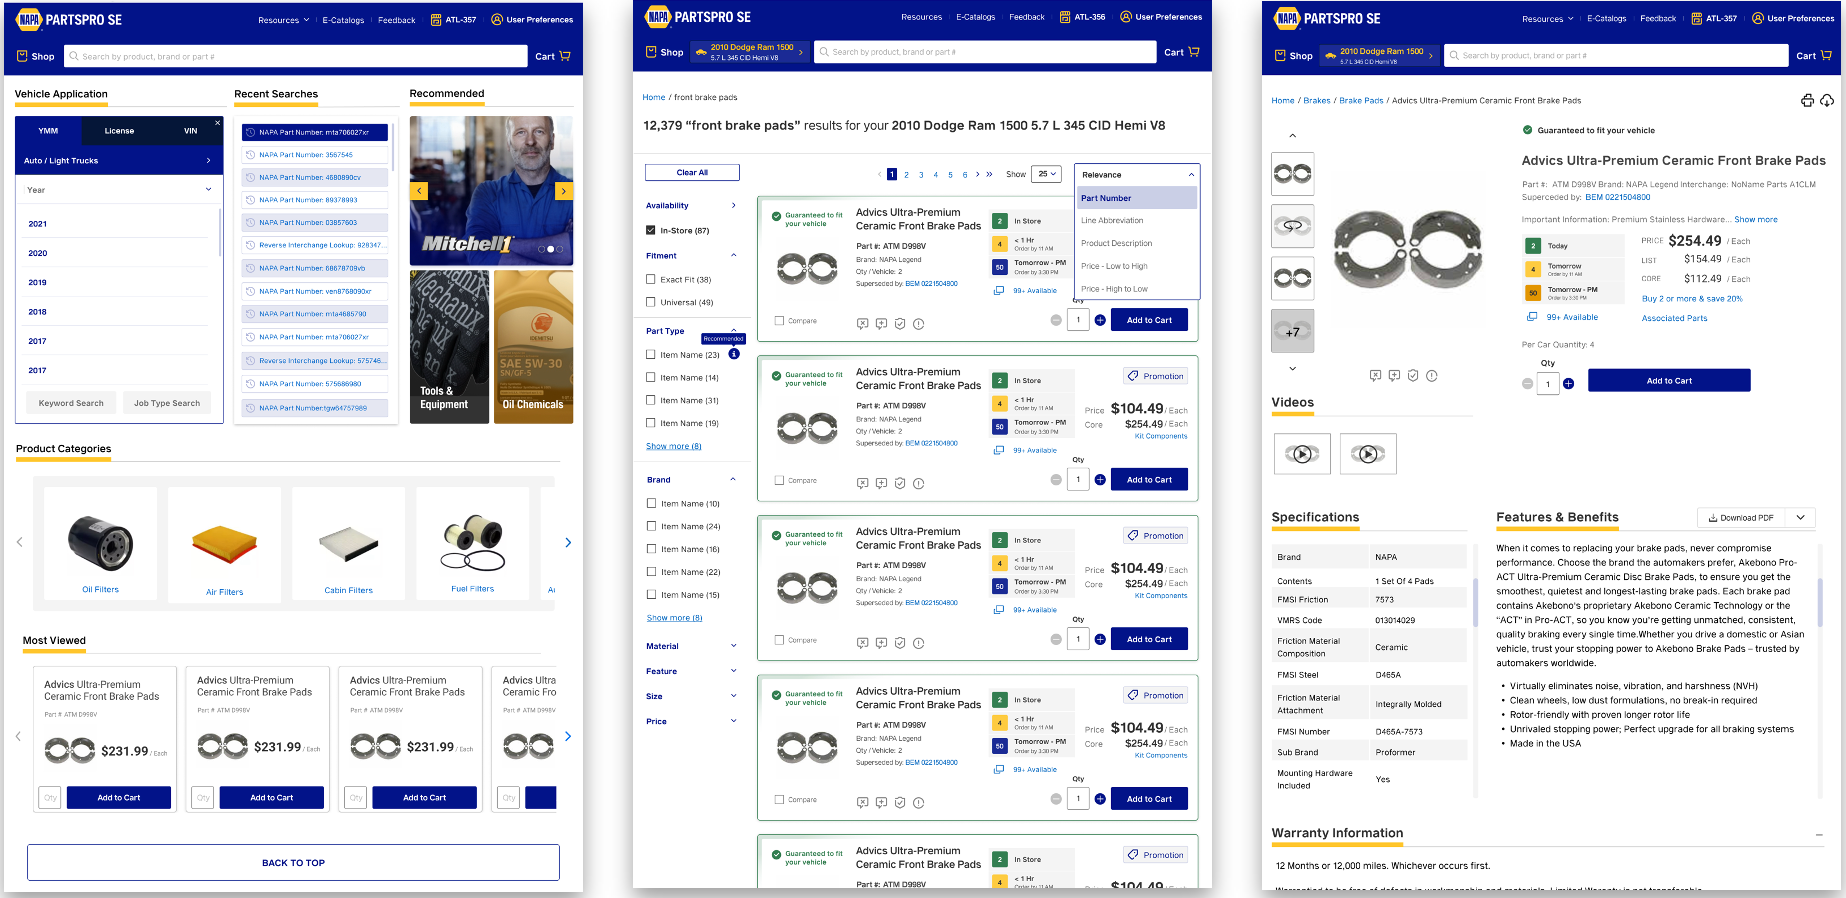
Task: Click the Recent Searches list scrollbar
Action: [393, 146]
